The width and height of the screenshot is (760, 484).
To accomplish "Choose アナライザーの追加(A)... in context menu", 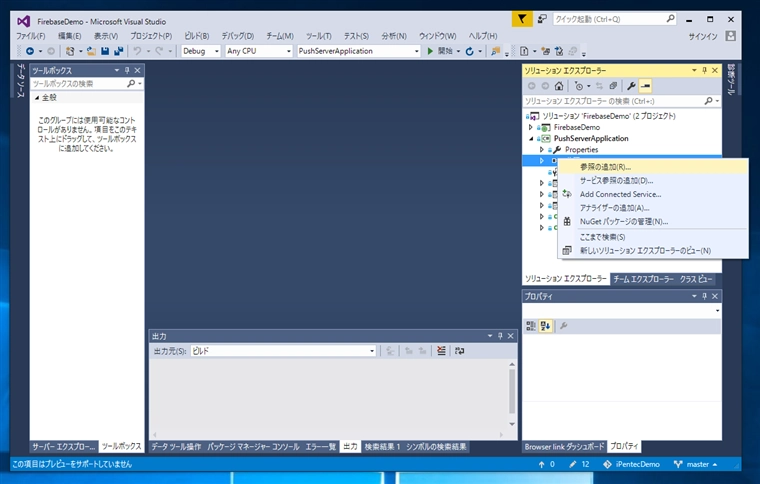I will (x=652, y=208).
